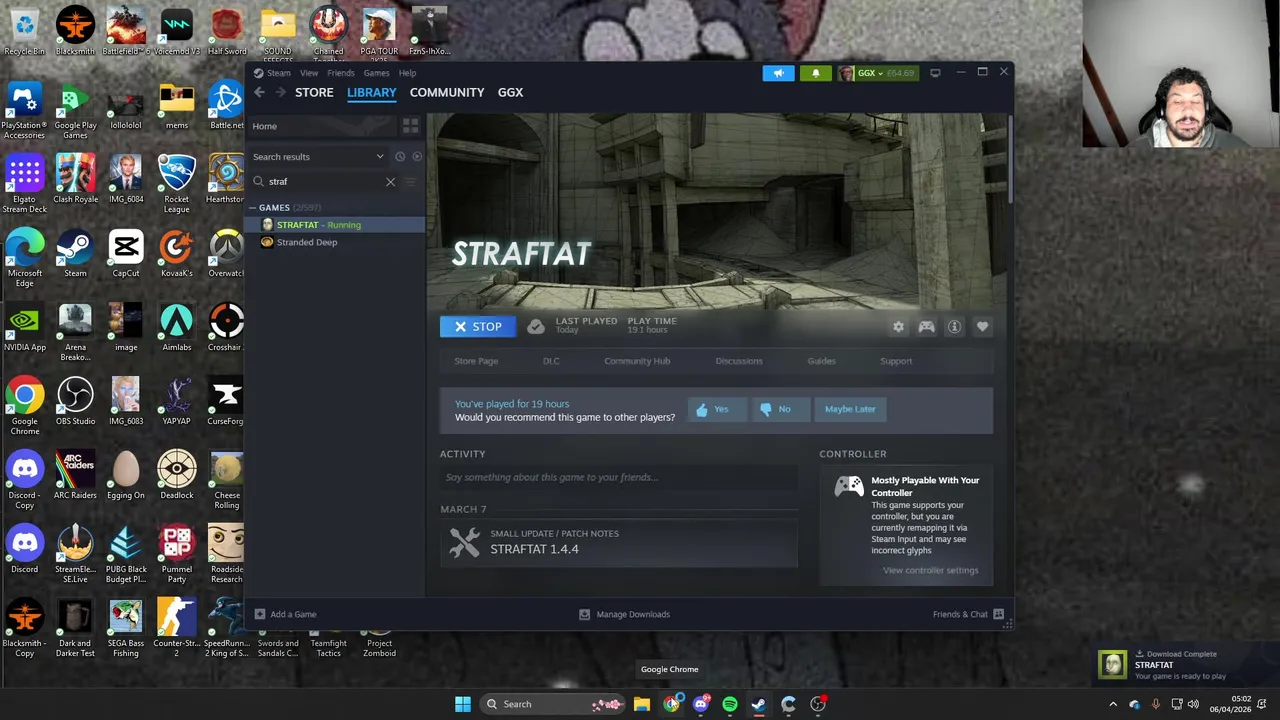Show STRAFTAT game info icon
Image resolution: width=1280 pixels, height=720 pixels.
click(x=954, y=327)
